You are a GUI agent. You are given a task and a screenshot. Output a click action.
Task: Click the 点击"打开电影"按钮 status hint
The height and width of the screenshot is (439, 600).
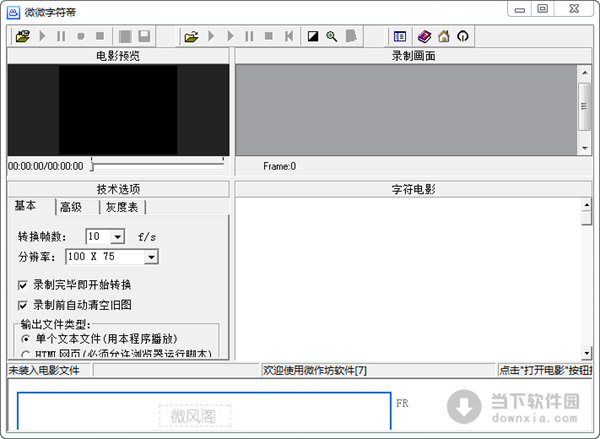pos(546,370)
